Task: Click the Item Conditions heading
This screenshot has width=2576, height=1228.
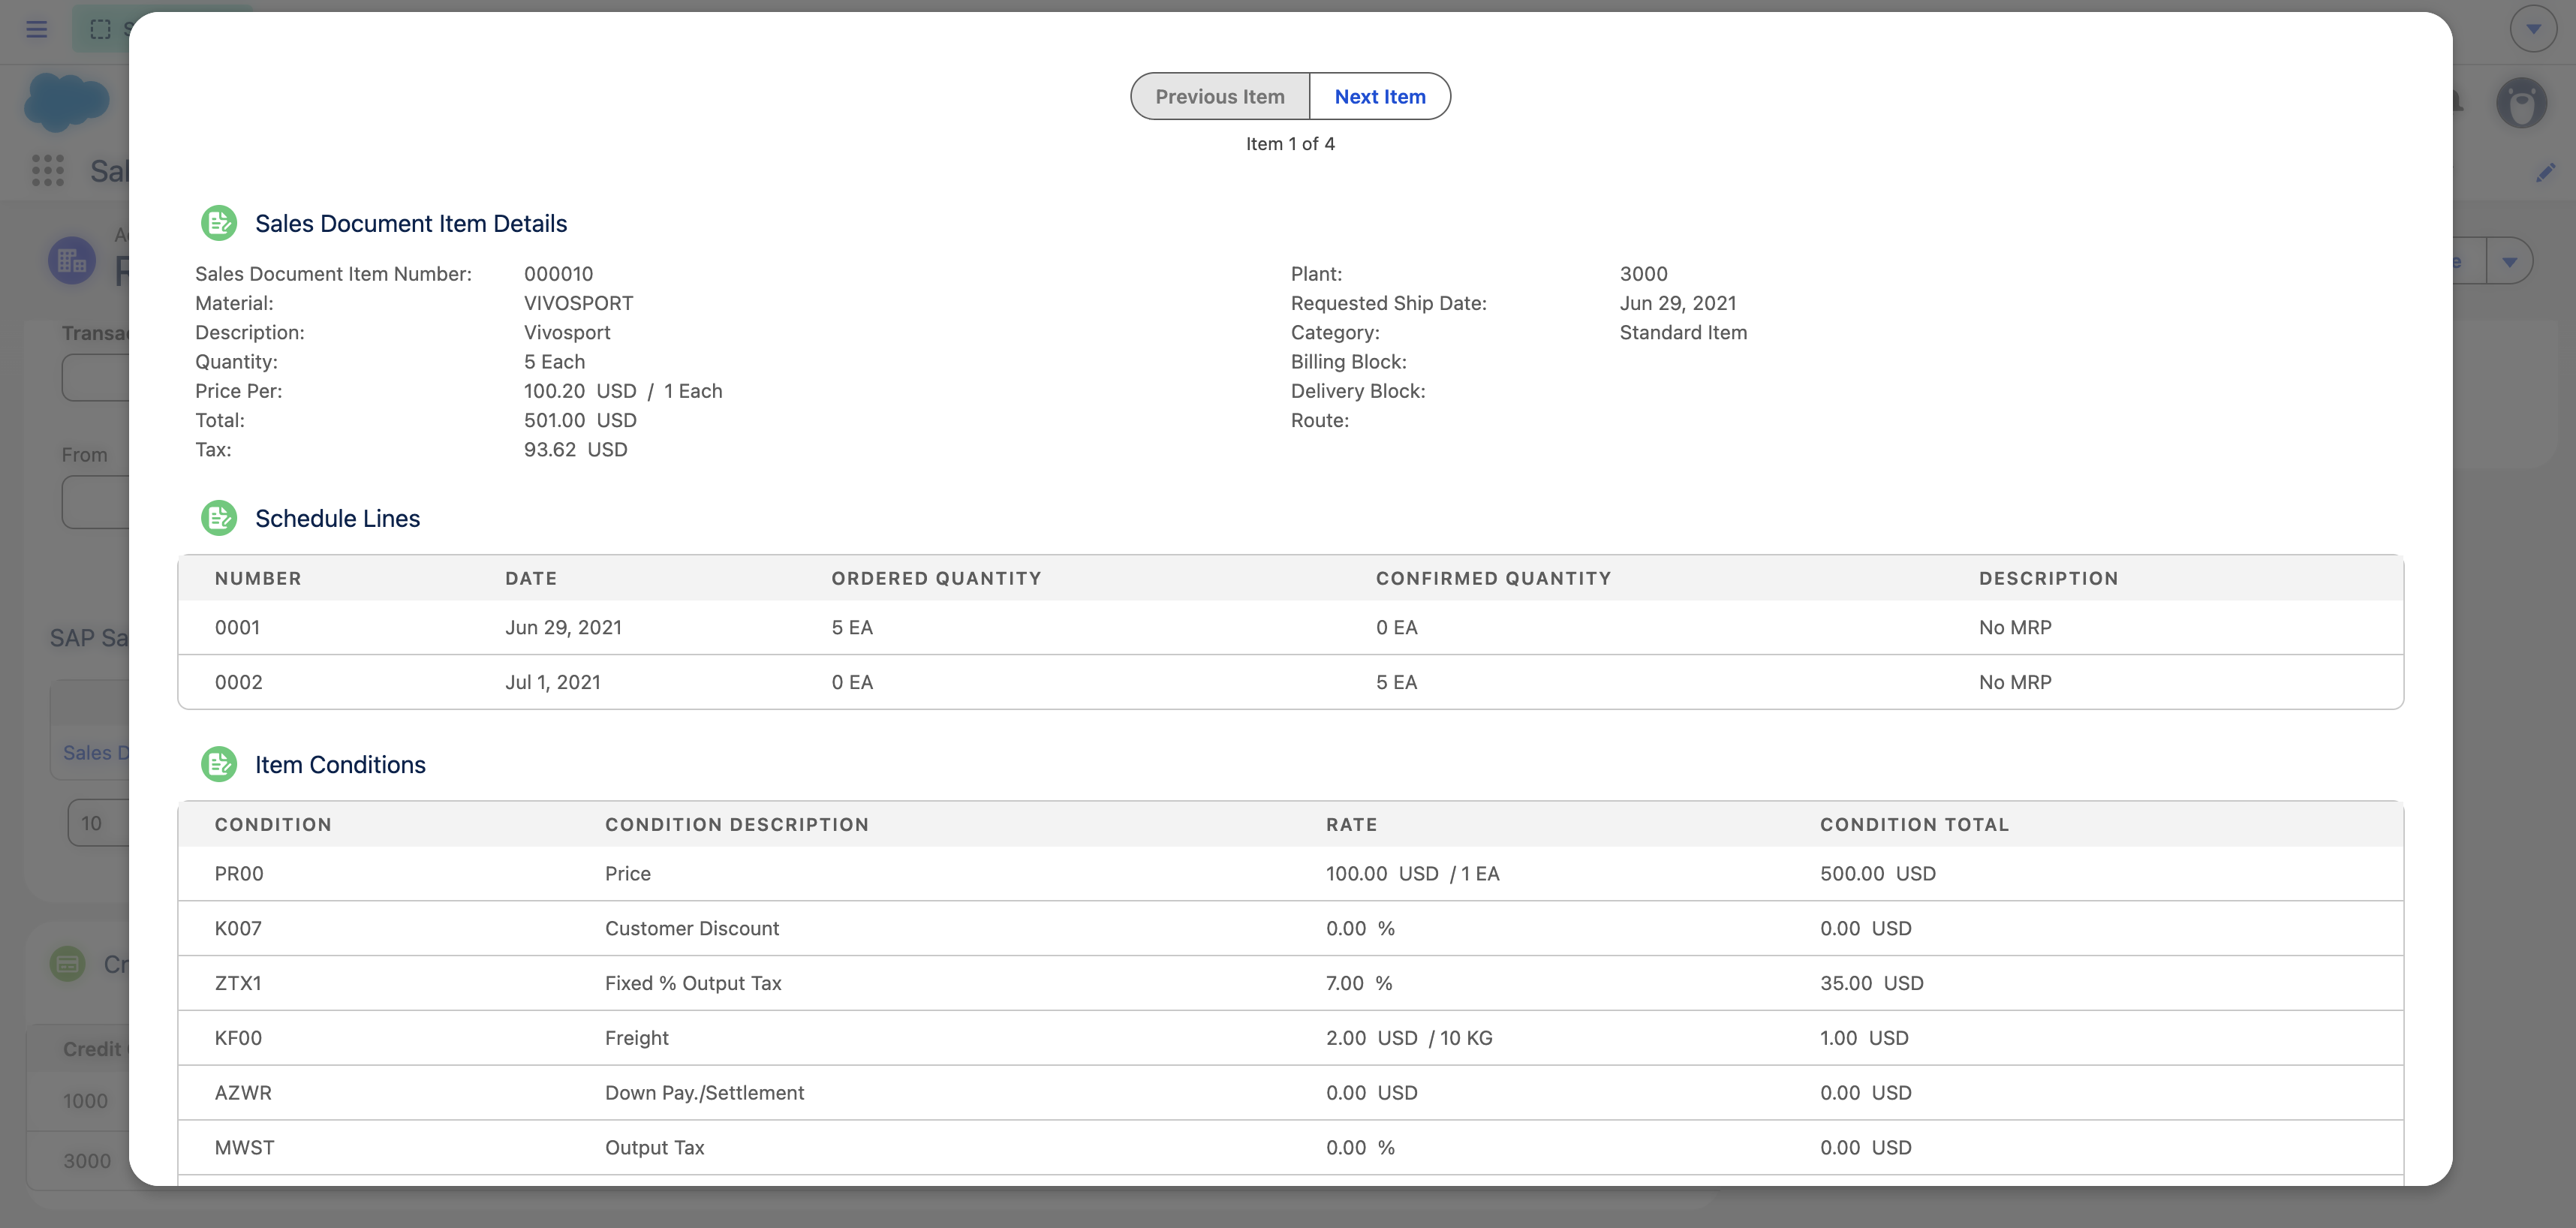Action: 340,764
